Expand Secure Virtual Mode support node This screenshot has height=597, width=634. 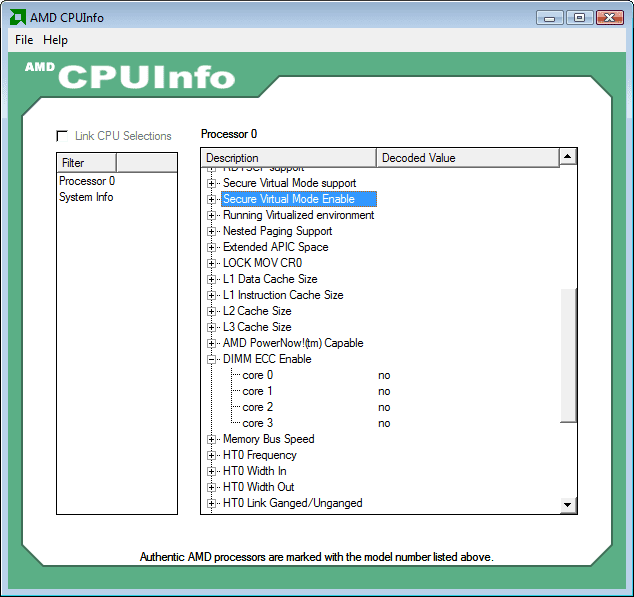point(211,184)
